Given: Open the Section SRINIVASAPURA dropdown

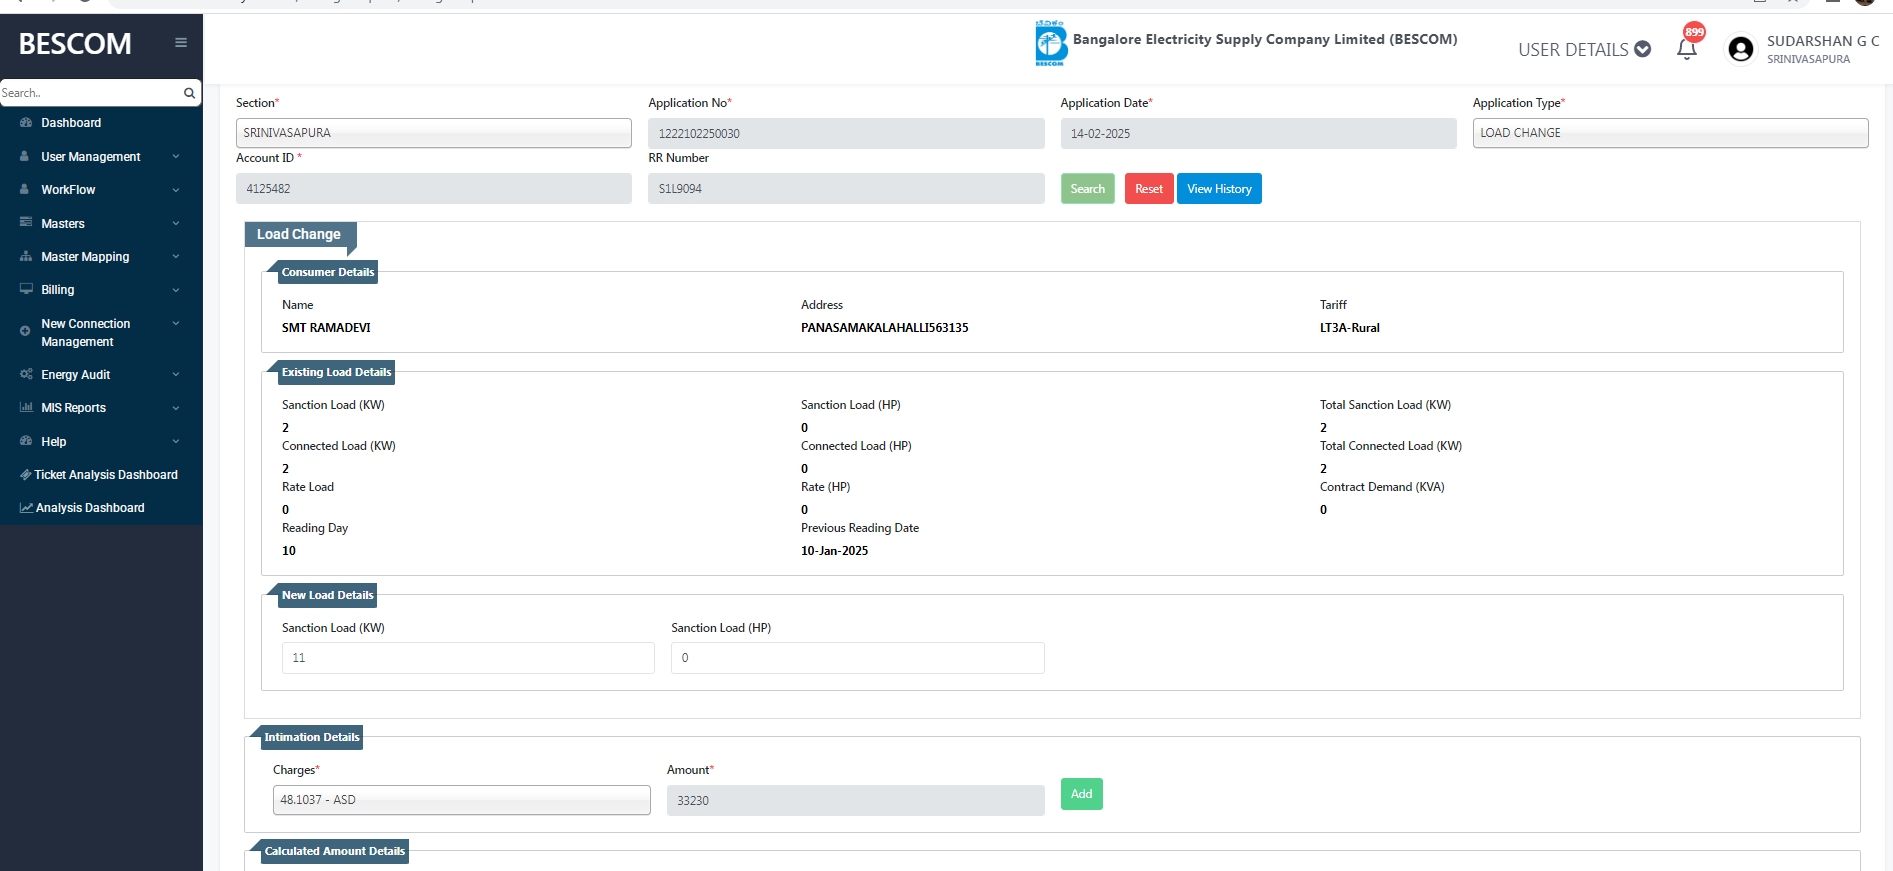Looking at the screenshot, I should pyautogui.click(x=434, y=133).
